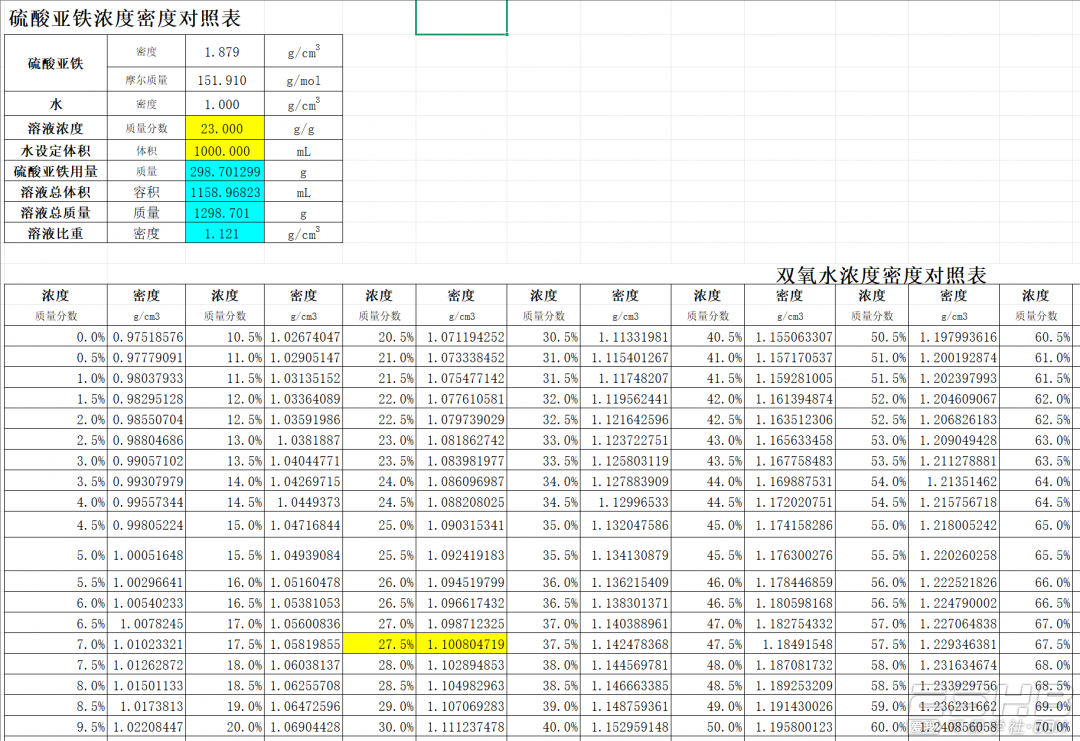Select the density cell 1.11331981
Viewport: 1080px width, 741px height.
click(625, 337)
